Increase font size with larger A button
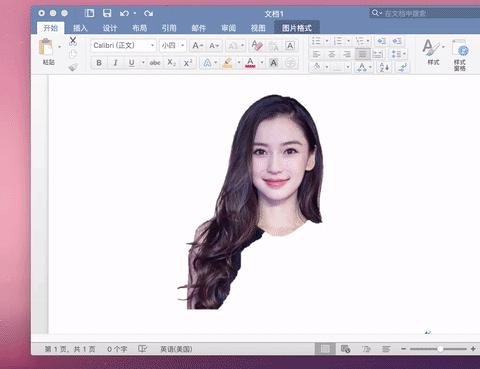480x369 pixels. (x=198, y=45)
